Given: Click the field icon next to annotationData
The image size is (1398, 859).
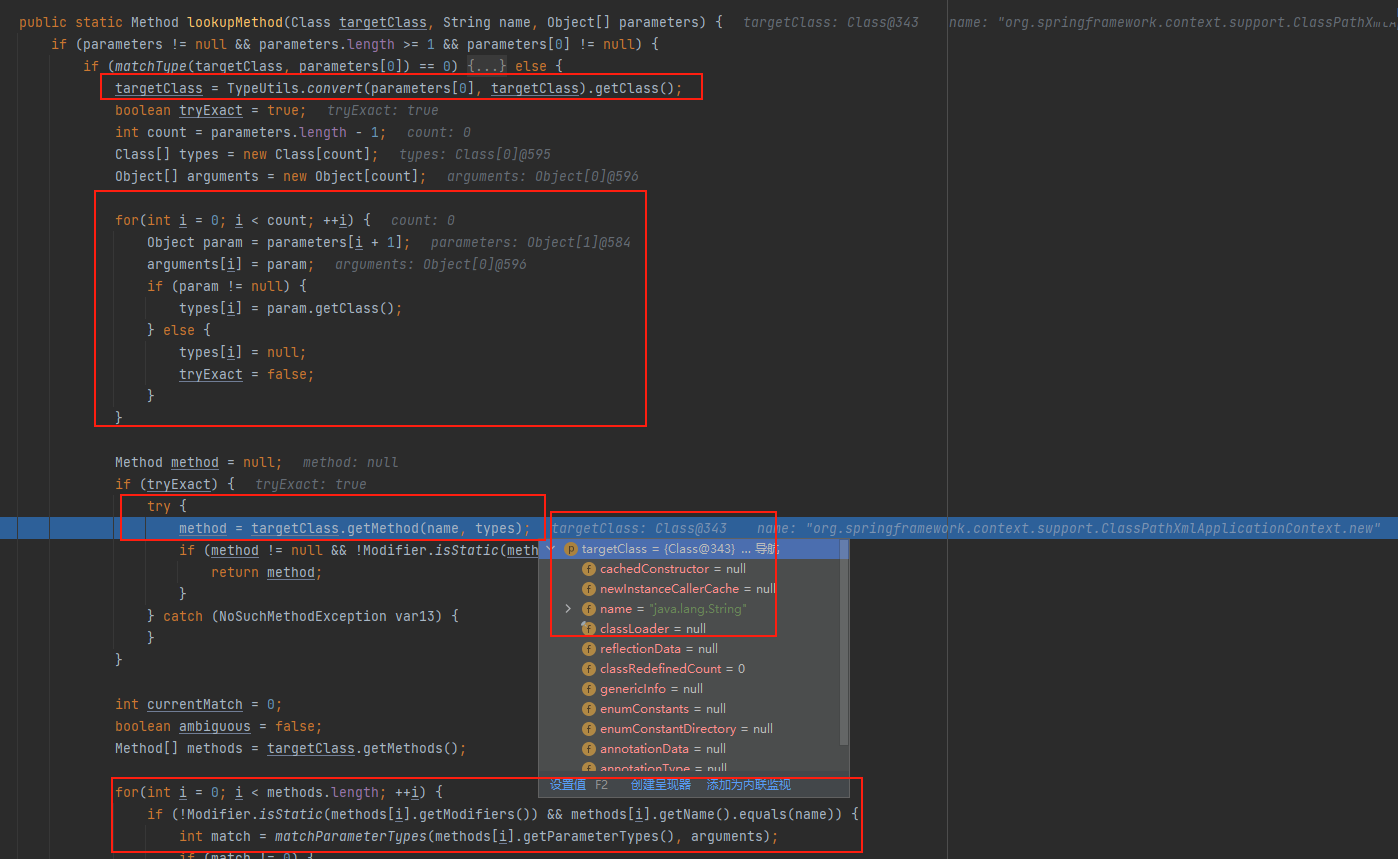Looking at the screenshot, I should pyautogui.click(x=589, y=749).
